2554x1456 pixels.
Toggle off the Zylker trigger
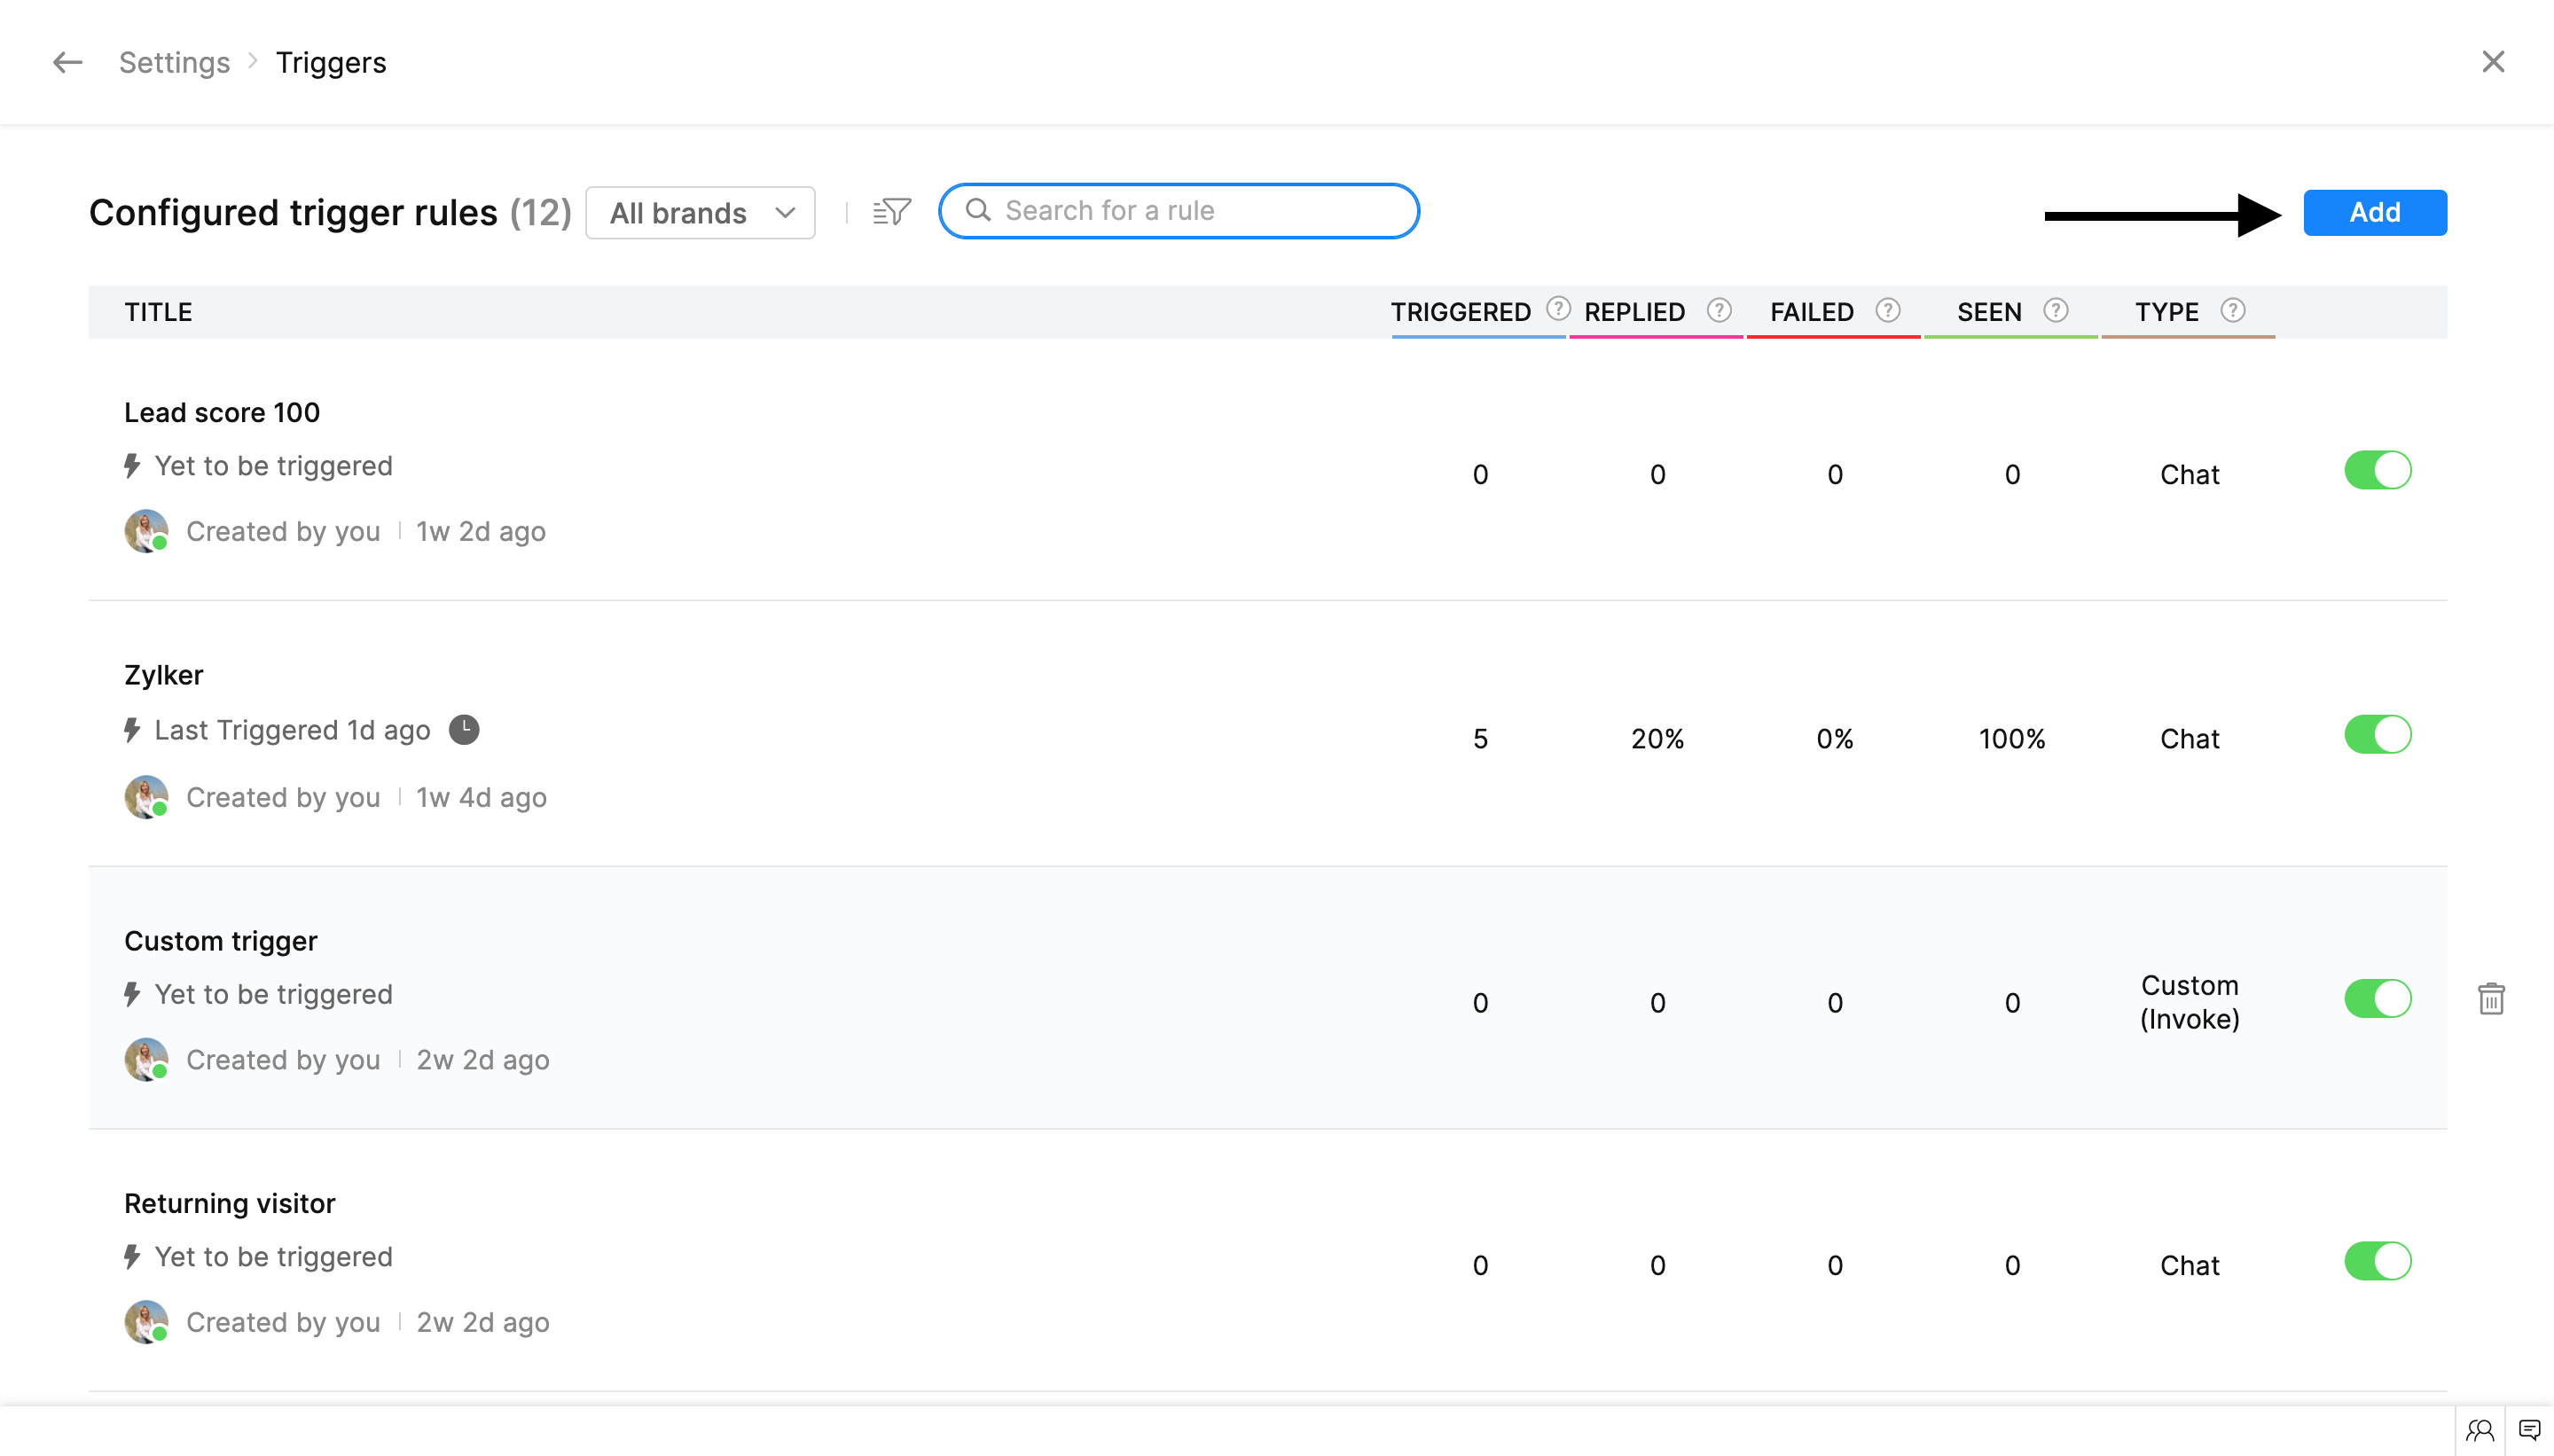pos(2377,735)
